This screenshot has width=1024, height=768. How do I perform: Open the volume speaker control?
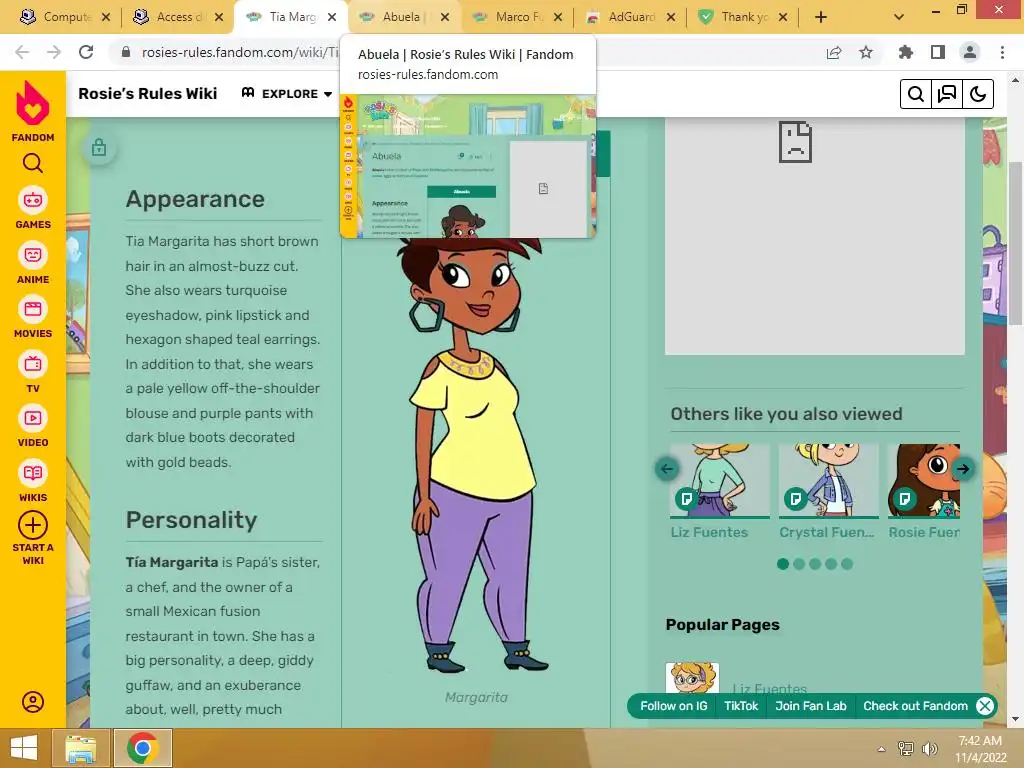click(x=929, y=749)
